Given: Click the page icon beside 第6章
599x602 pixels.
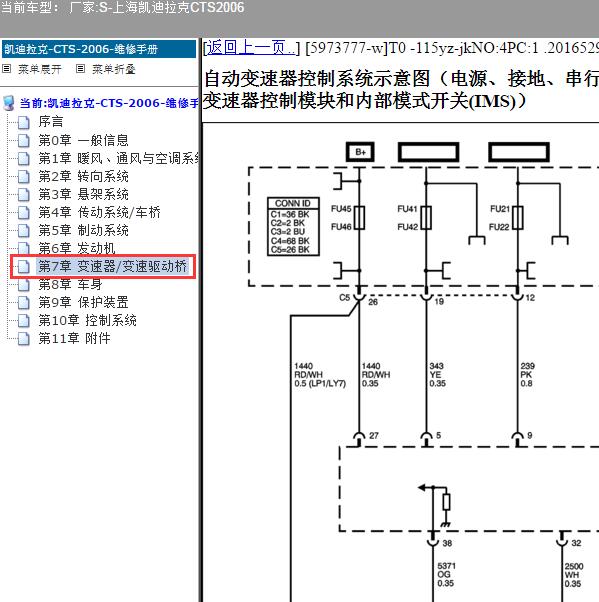Looking at the screenshot, I should coord(24,248).
